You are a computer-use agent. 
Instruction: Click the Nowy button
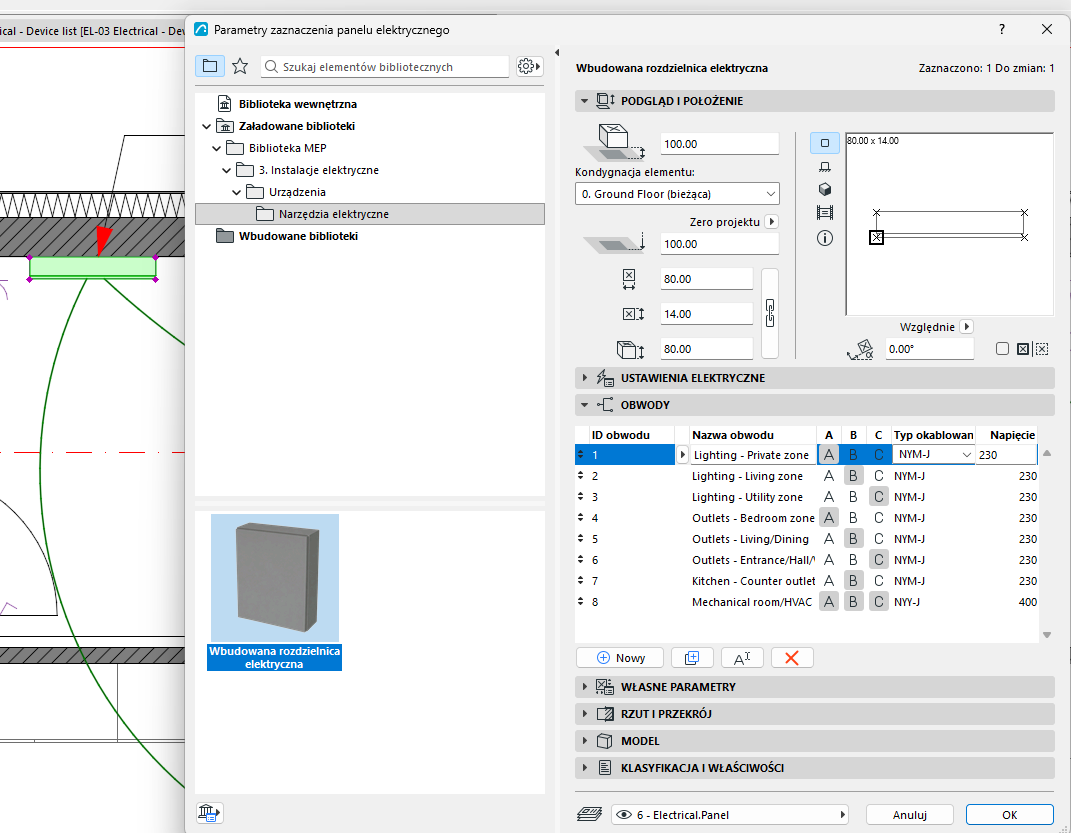(620, 658)
